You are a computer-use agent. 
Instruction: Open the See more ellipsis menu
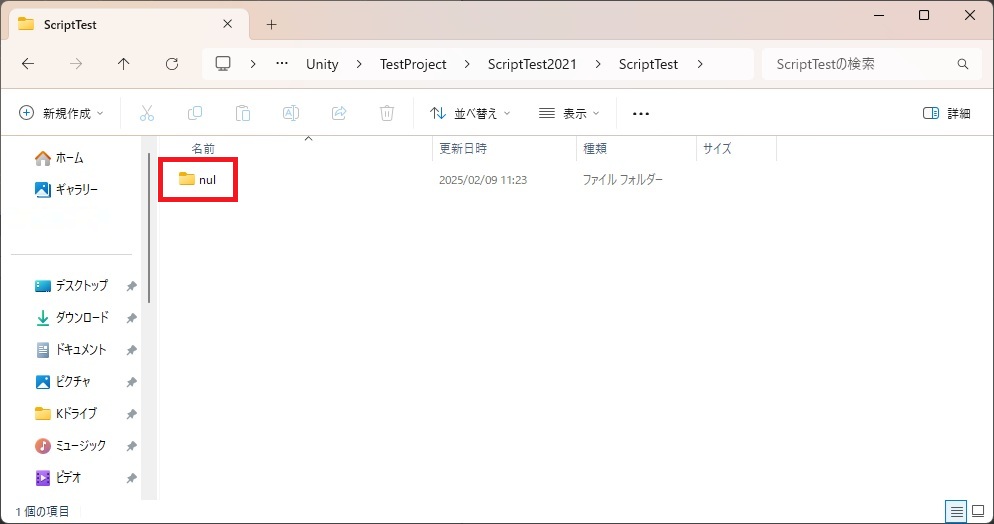click(641, 113)
